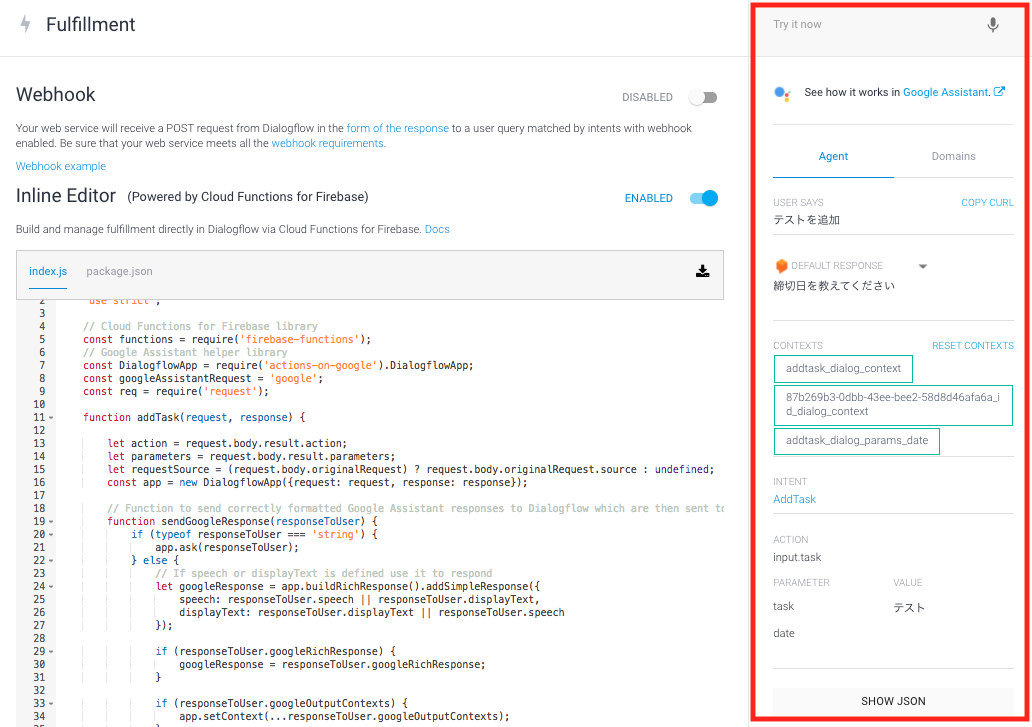1032x727 pixels.
Task: Click the 'function addTask' code line
Action: 194,418
